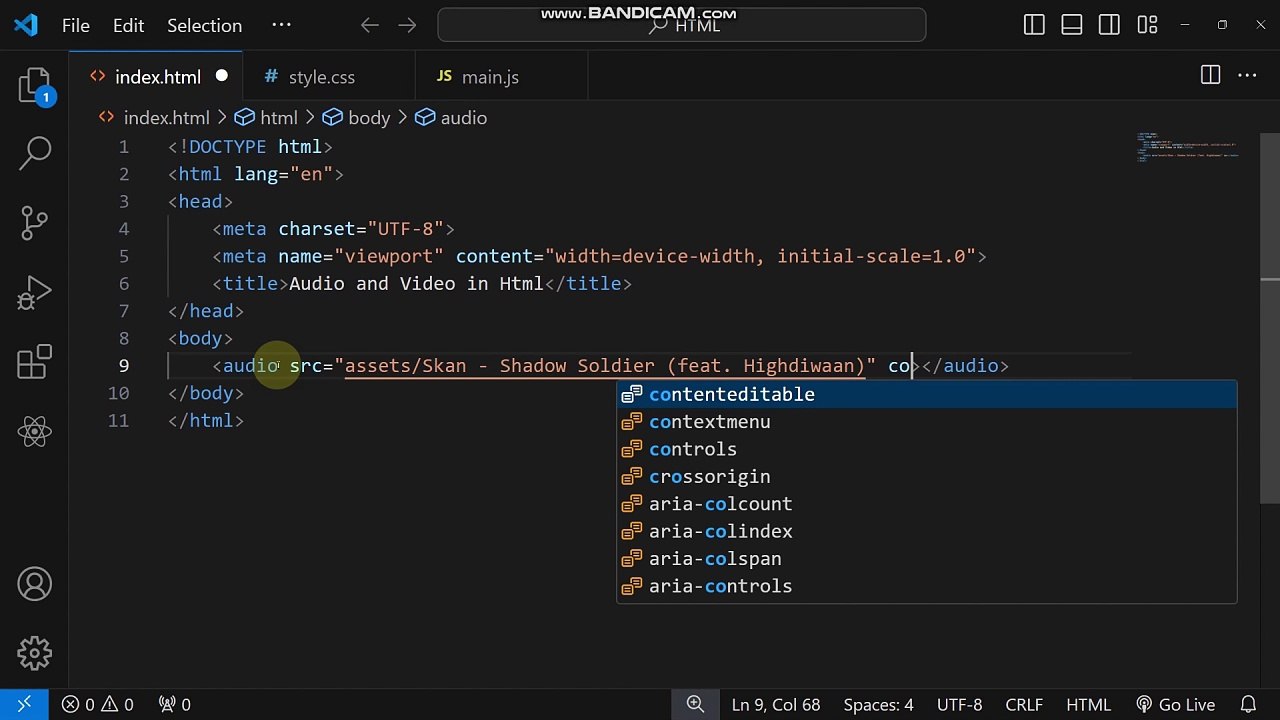Open the Extensions view icon
The width and height of the screenshot is (1280, 720).
[35, 362]
